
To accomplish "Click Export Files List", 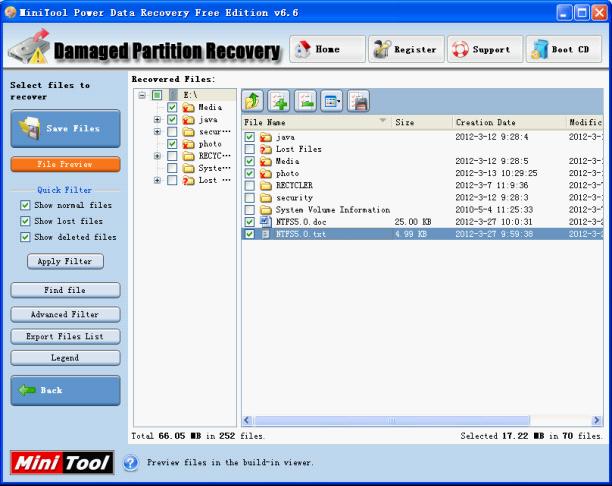I will 66,336.
